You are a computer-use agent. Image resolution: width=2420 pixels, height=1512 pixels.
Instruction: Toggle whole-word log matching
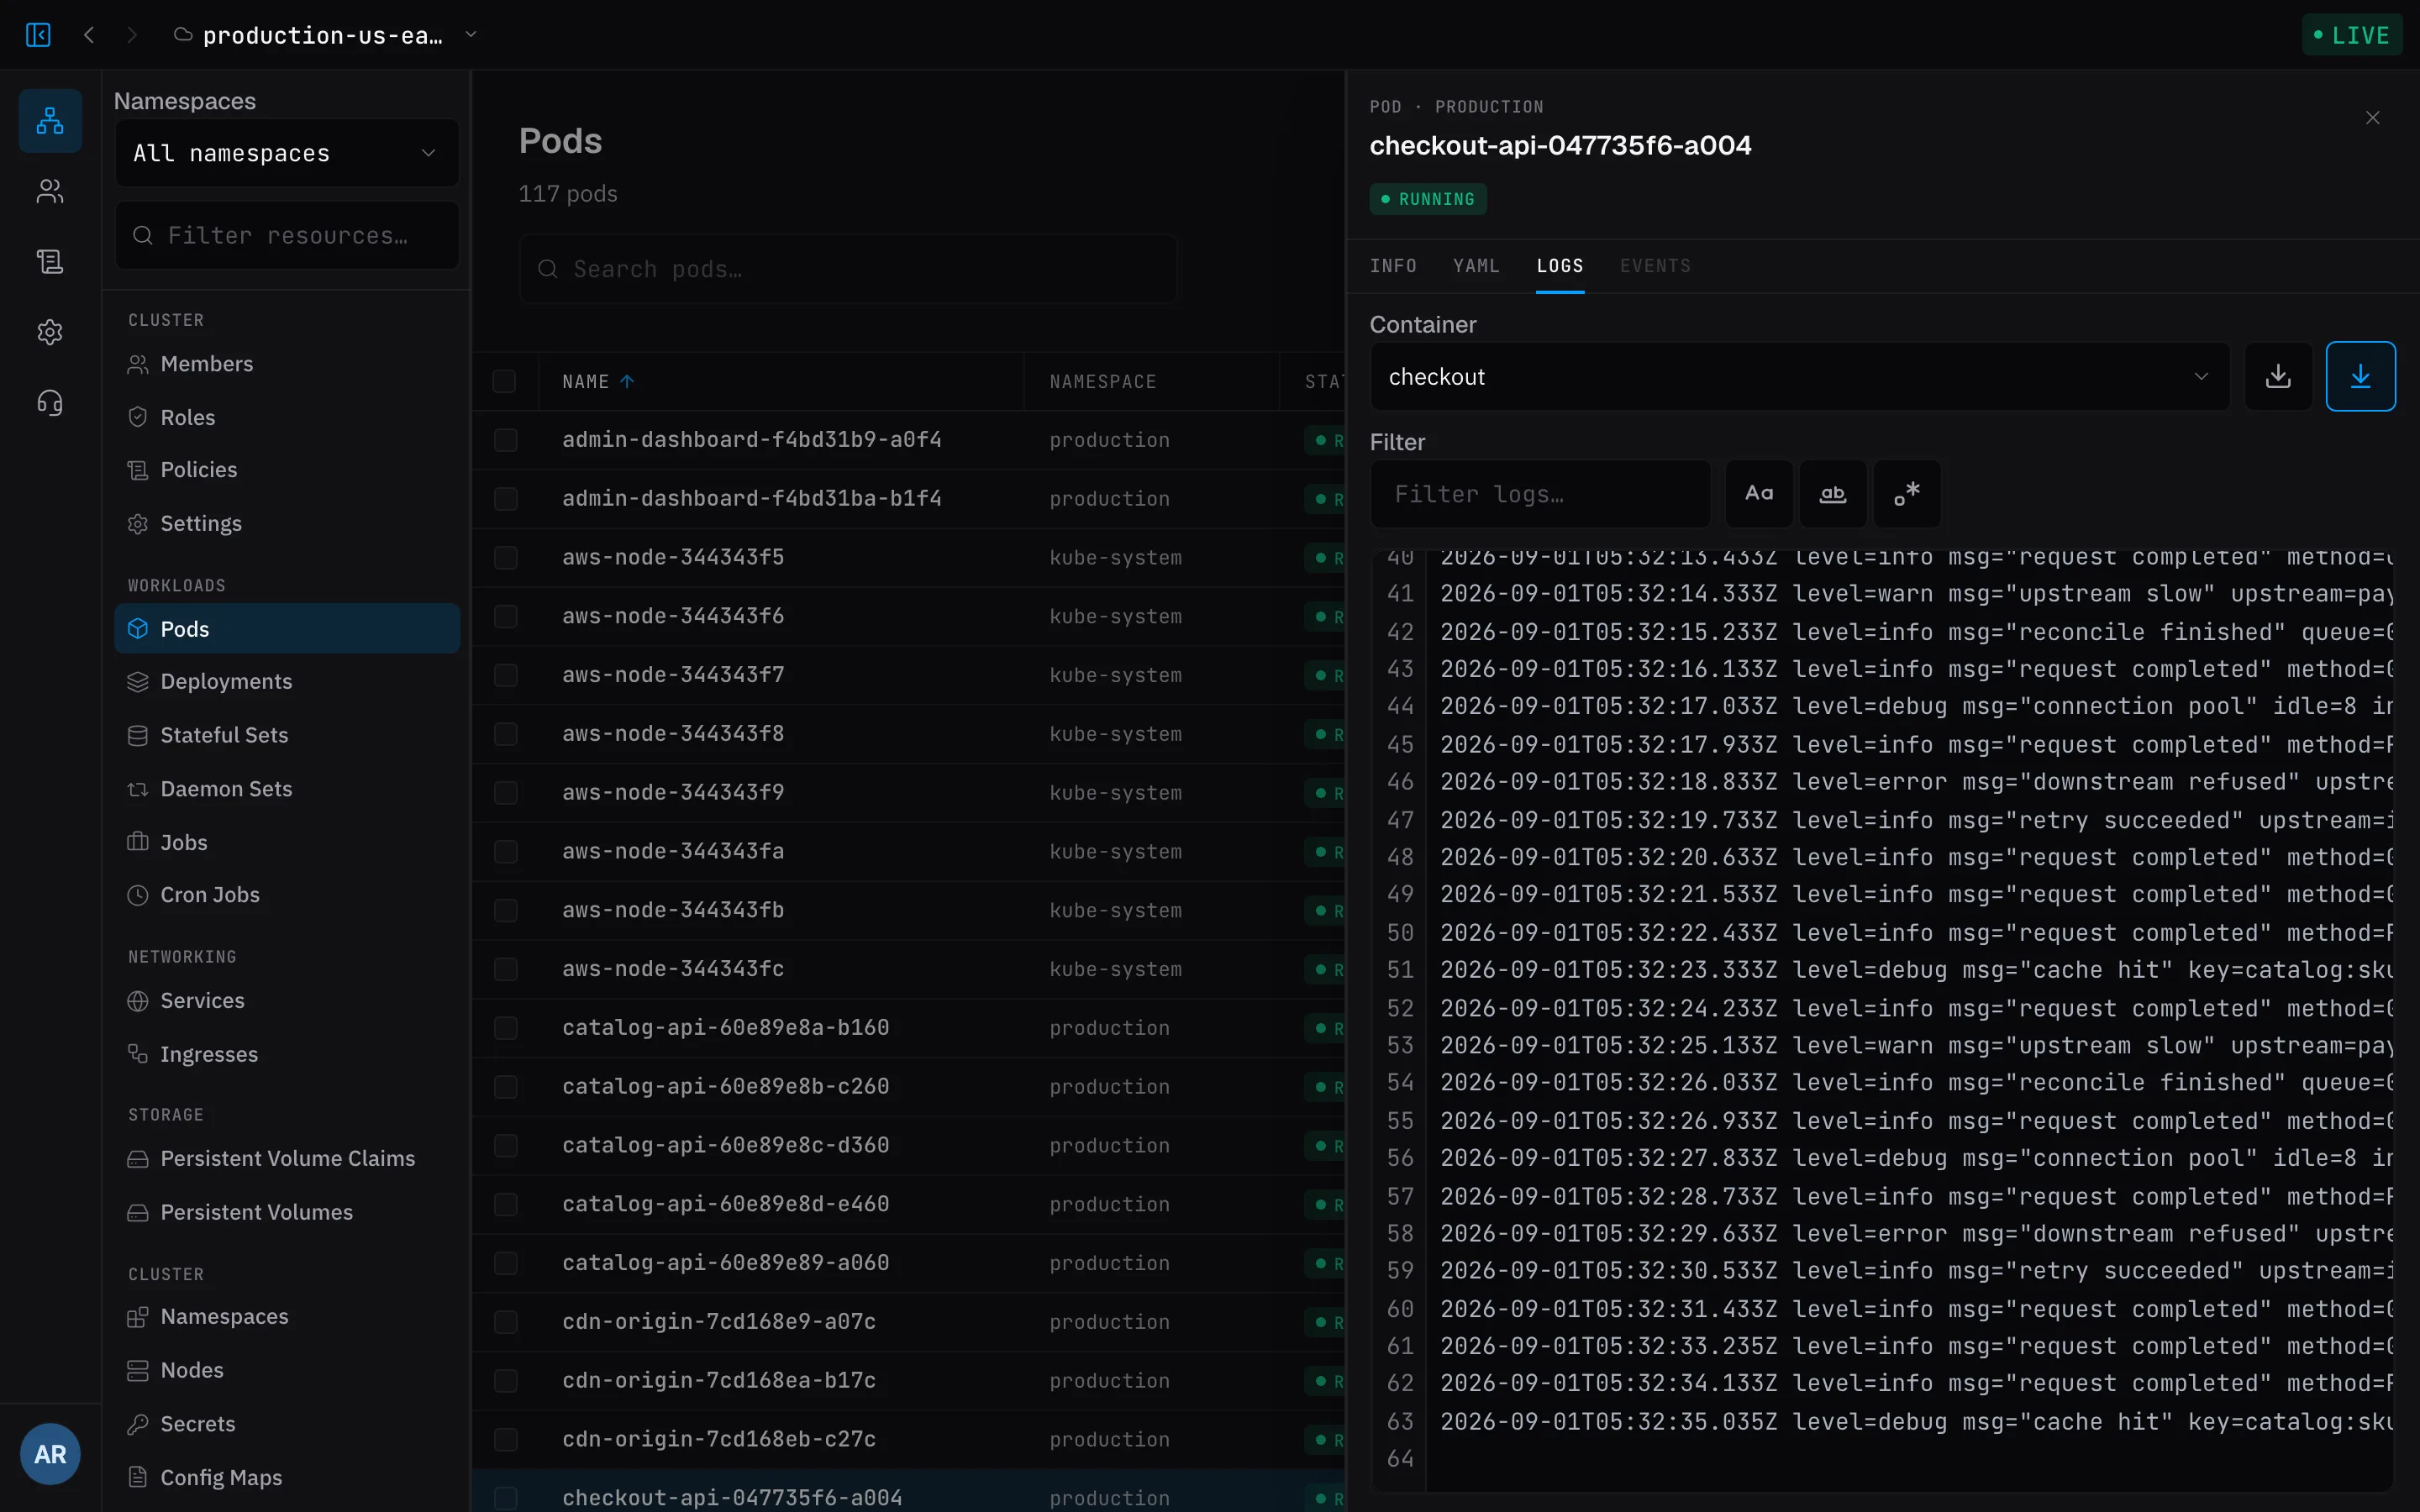(1832, 494)
